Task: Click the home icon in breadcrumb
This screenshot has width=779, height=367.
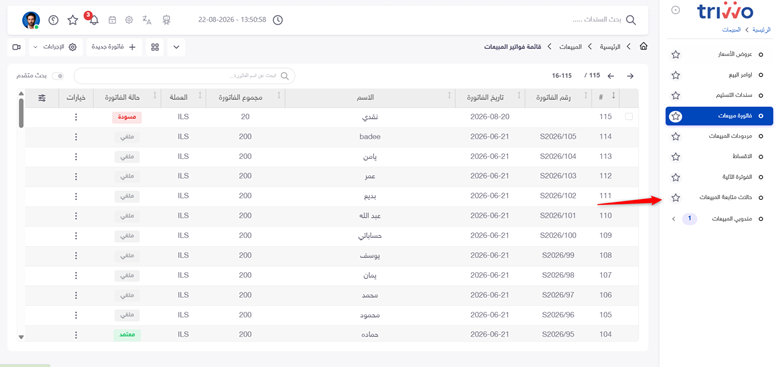Action: pos(643,47)
